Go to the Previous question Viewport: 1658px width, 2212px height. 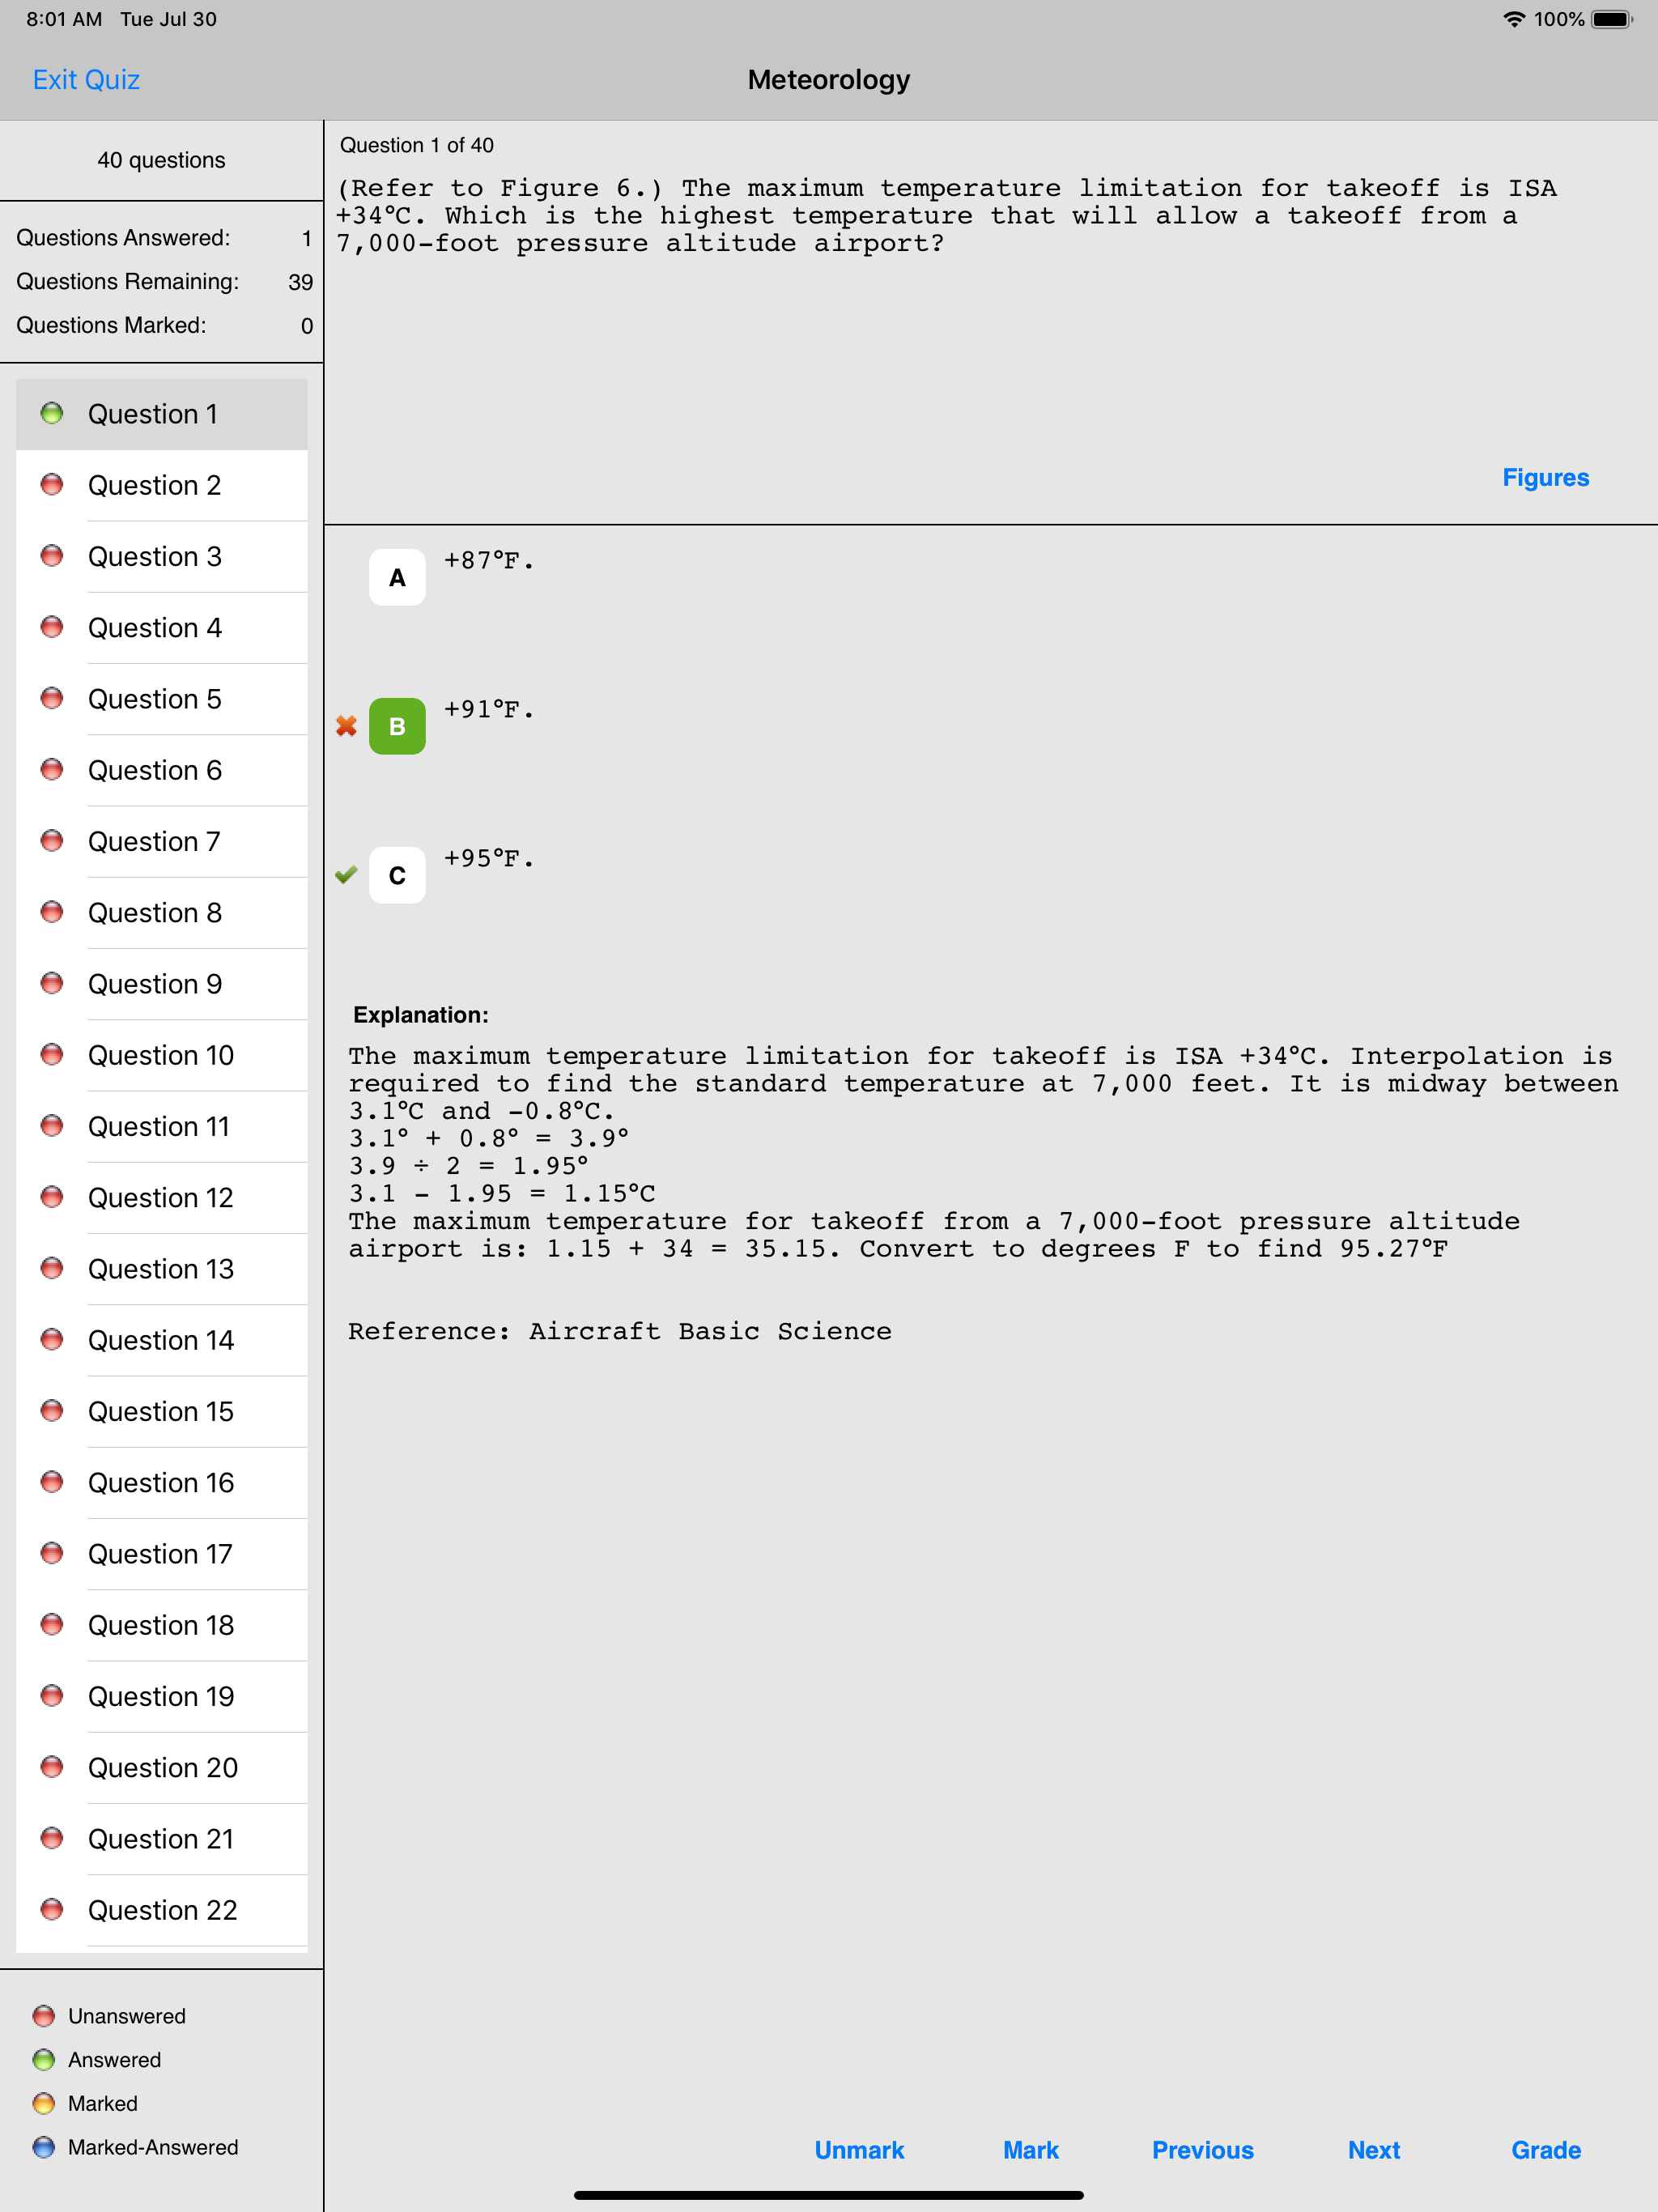coord(1202,2150)
